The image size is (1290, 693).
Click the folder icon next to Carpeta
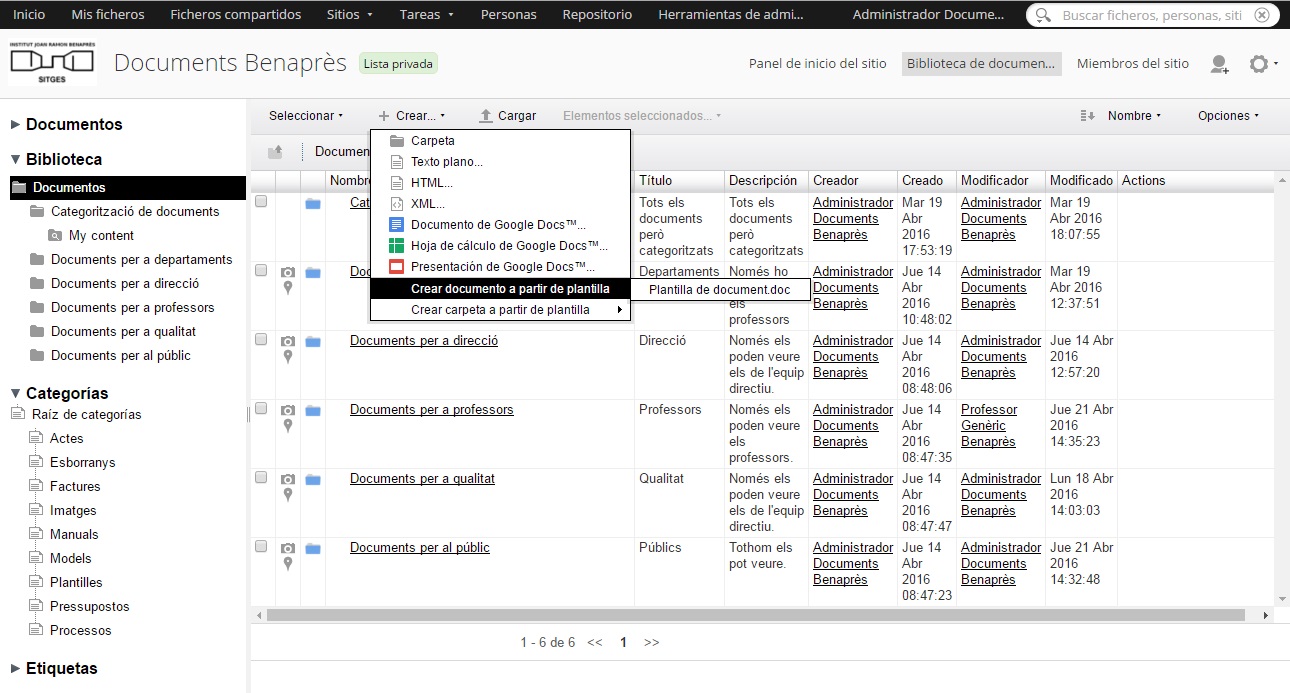[396, 141]
